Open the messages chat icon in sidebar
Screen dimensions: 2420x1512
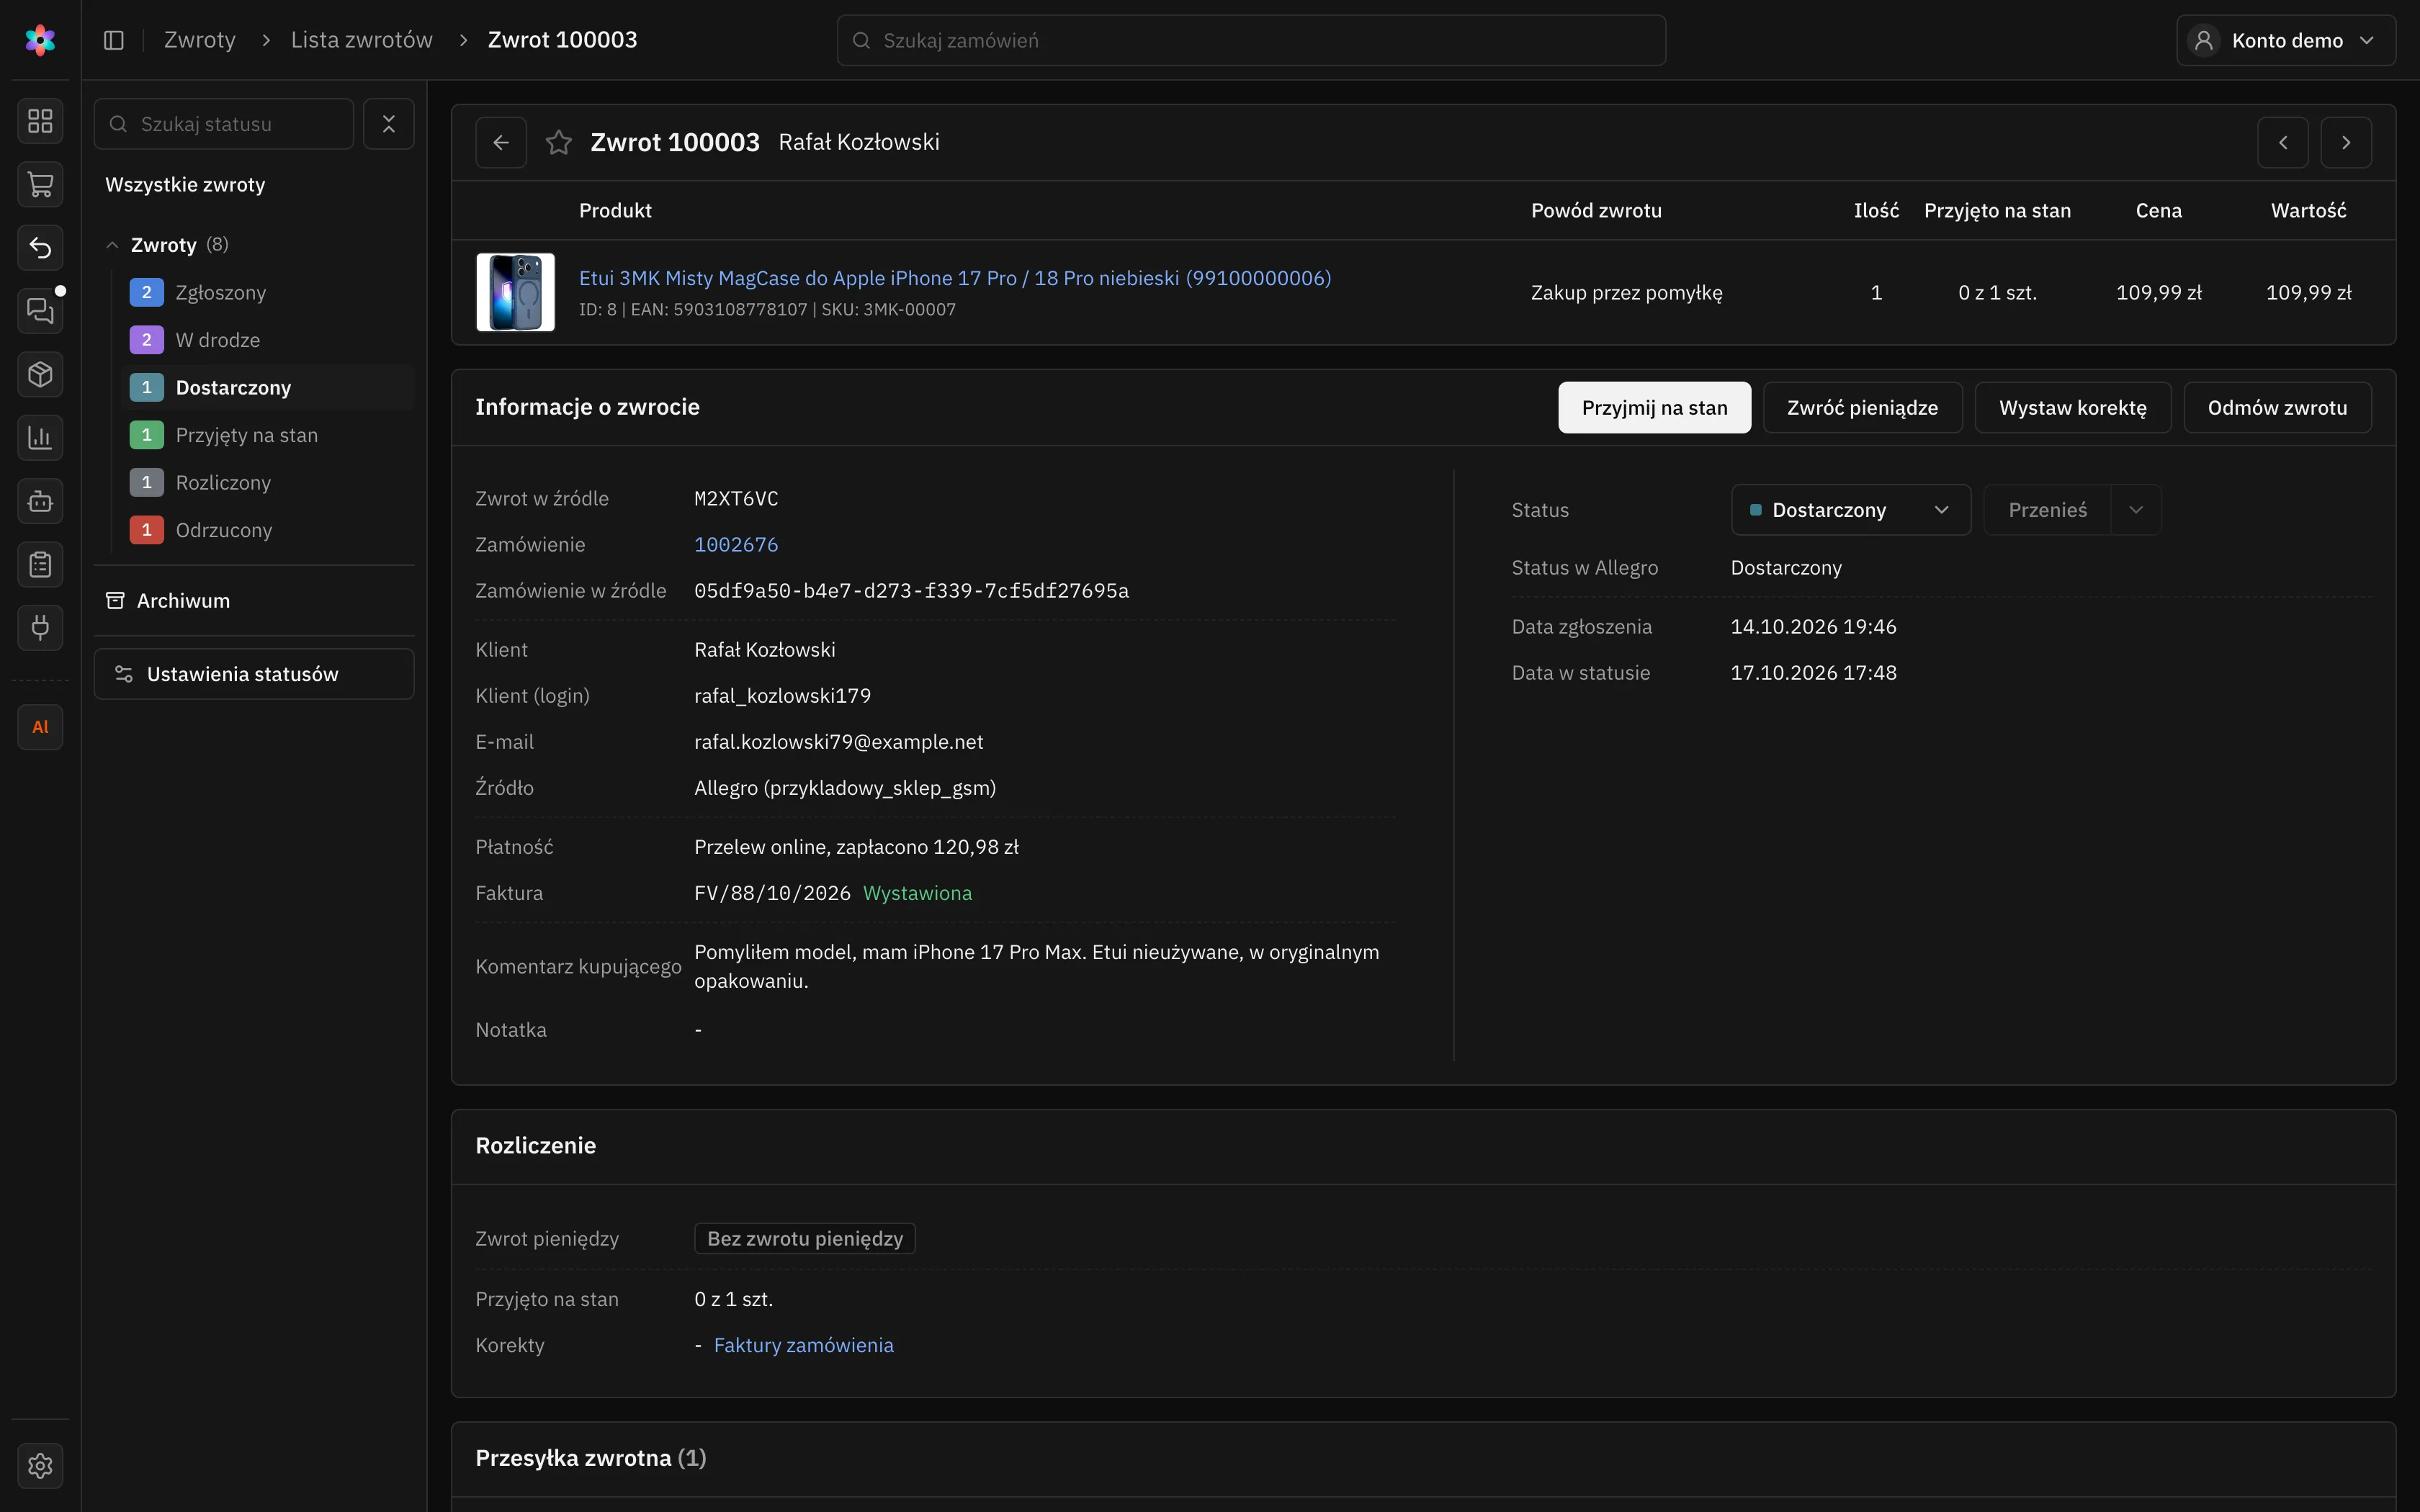click(40, 311)
